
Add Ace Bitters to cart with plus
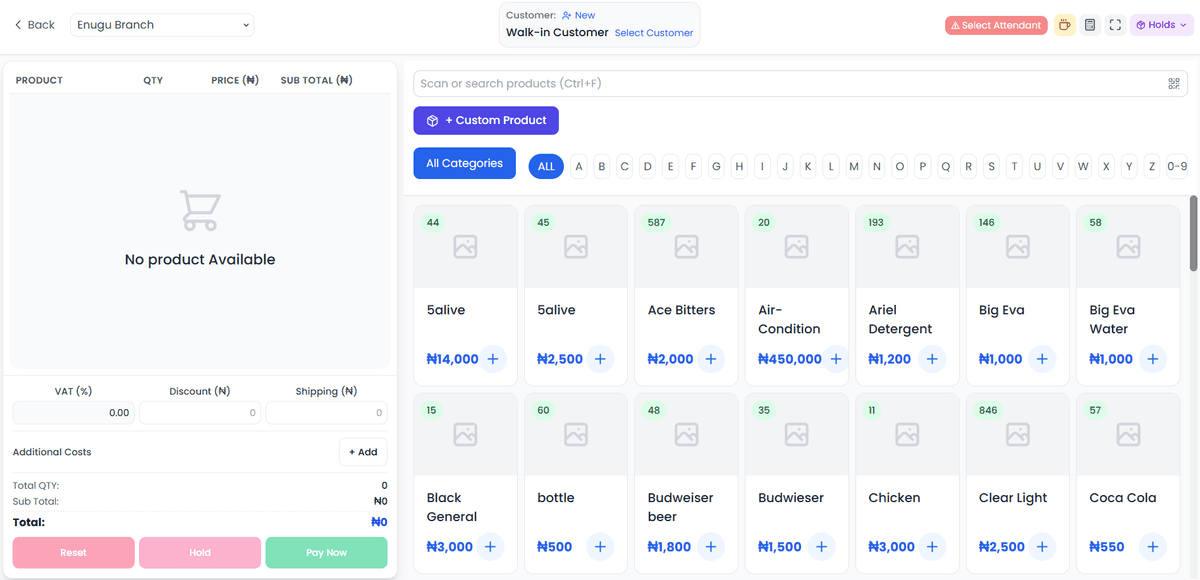710,359
